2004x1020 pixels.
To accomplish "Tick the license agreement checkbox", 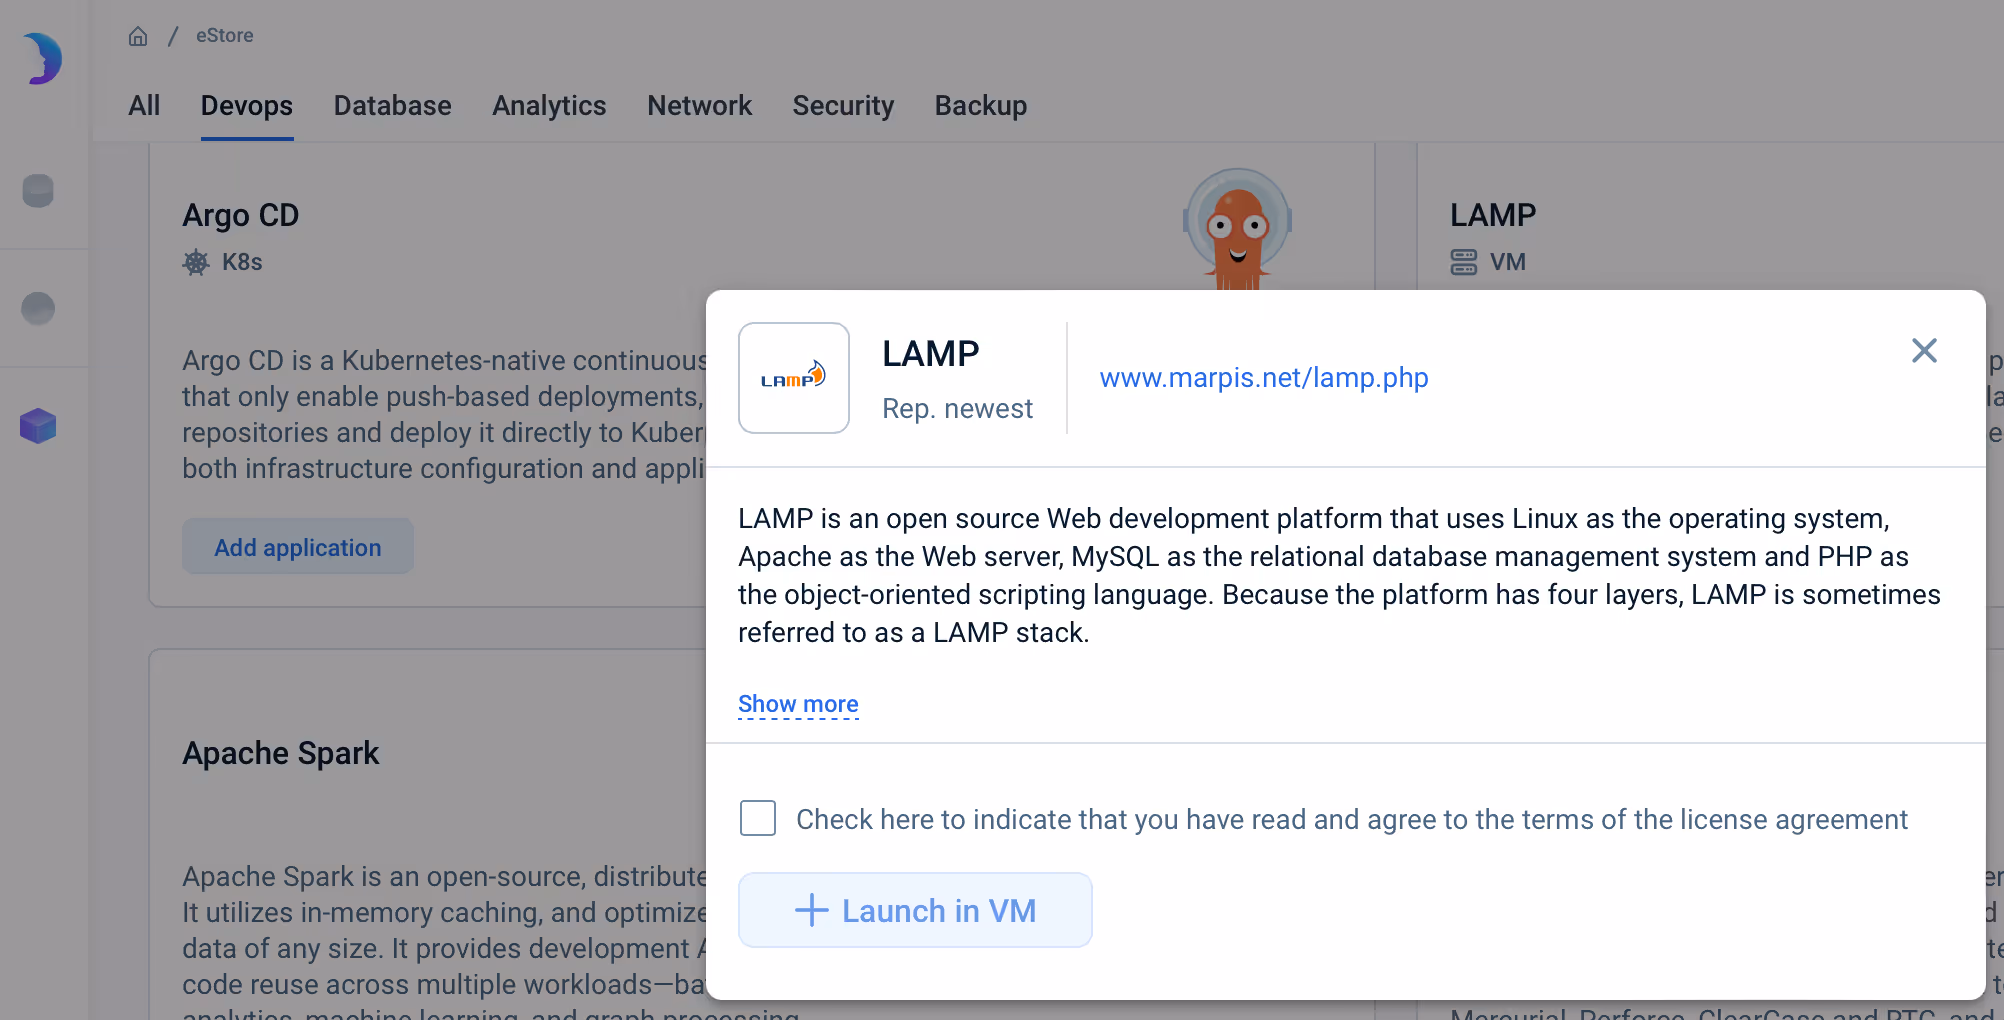I will tap(758, 818).
